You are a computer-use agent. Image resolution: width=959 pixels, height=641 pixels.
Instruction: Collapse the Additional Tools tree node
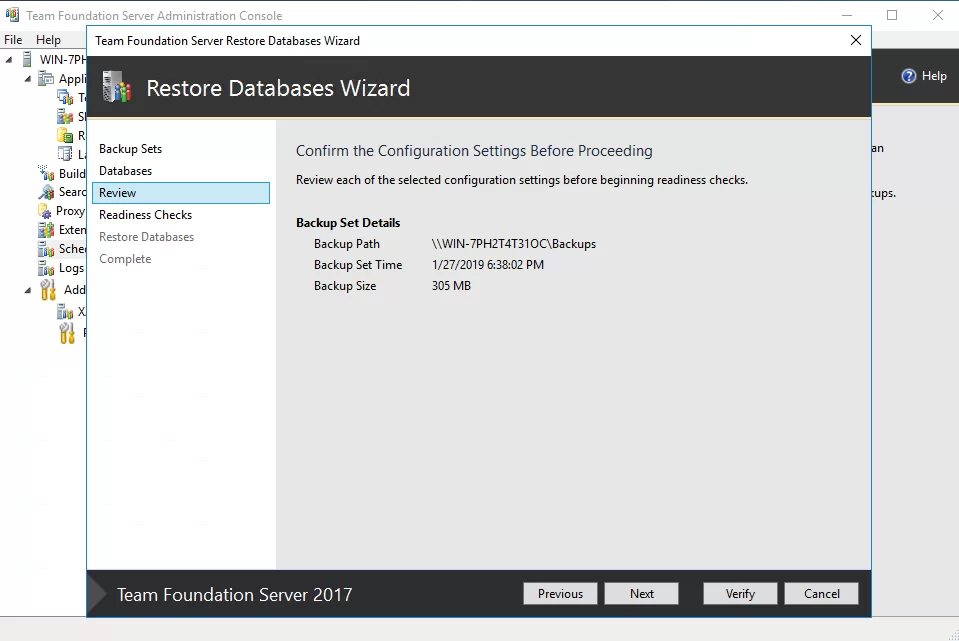tap(28, 290)
